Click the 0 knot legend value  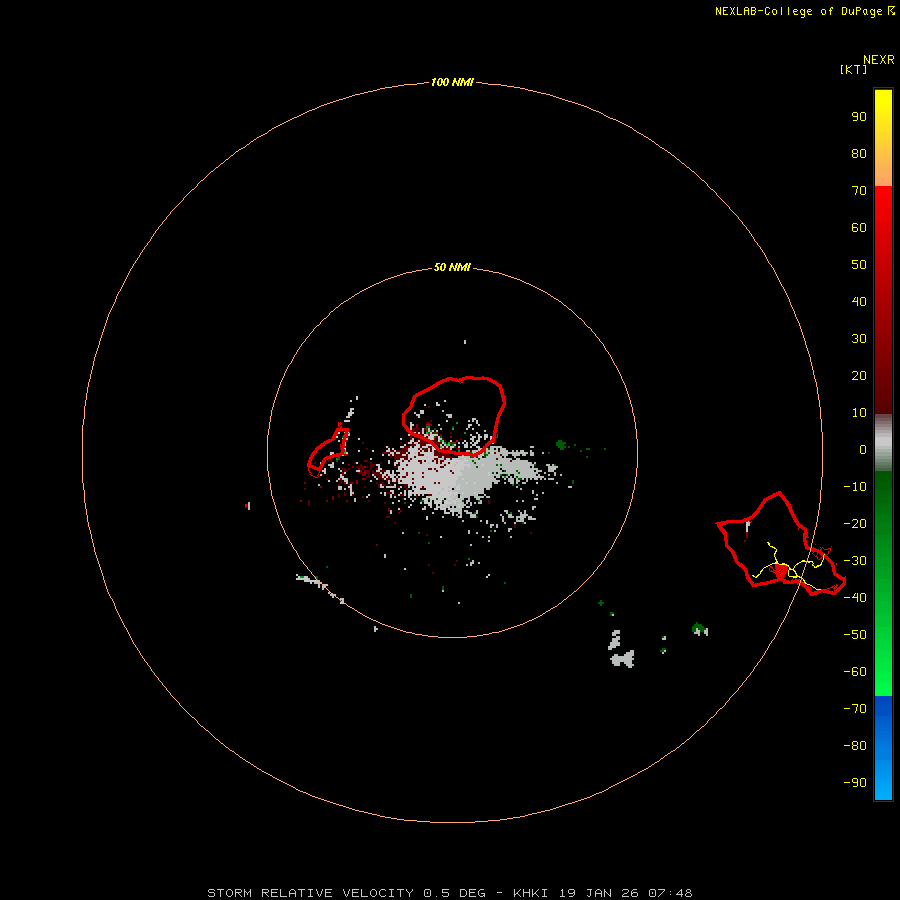pos(863,450)
